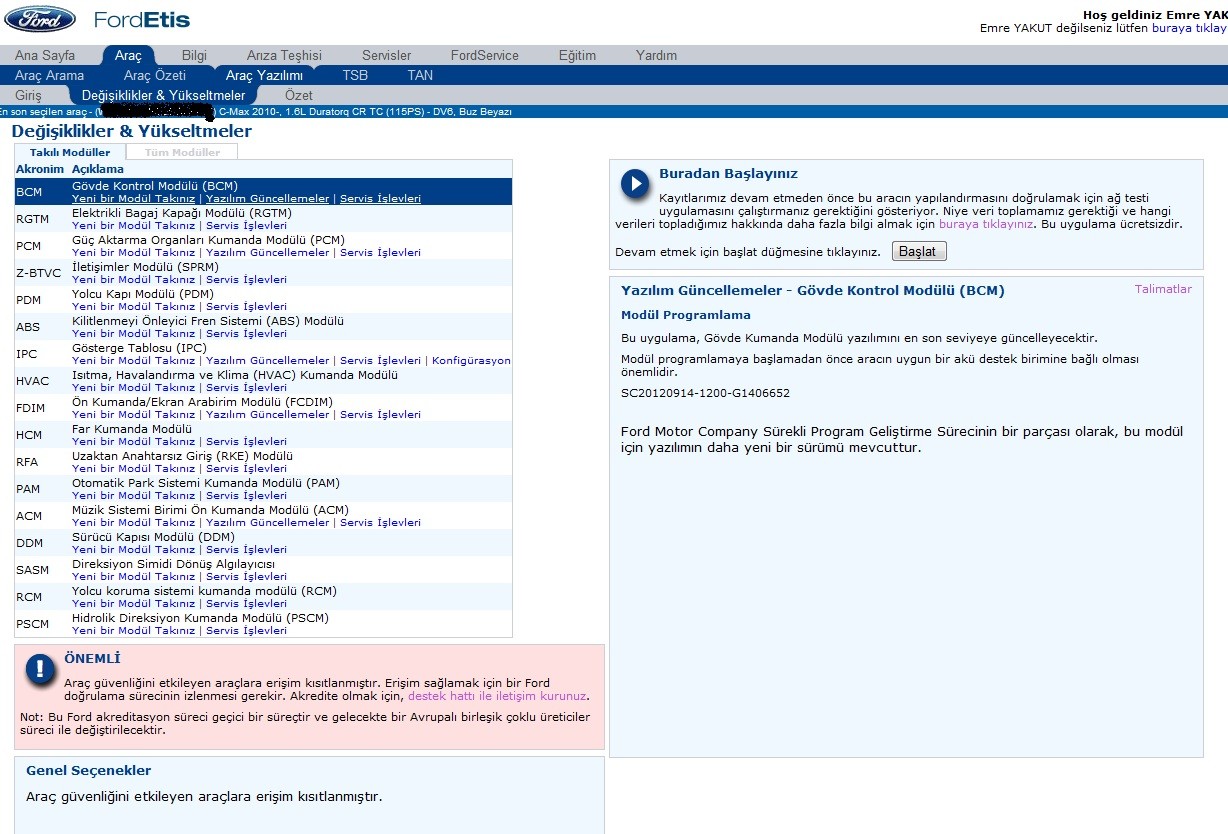1228x834 pixels.
Task: Open the TAN submenu
Action: click(420, 75)
